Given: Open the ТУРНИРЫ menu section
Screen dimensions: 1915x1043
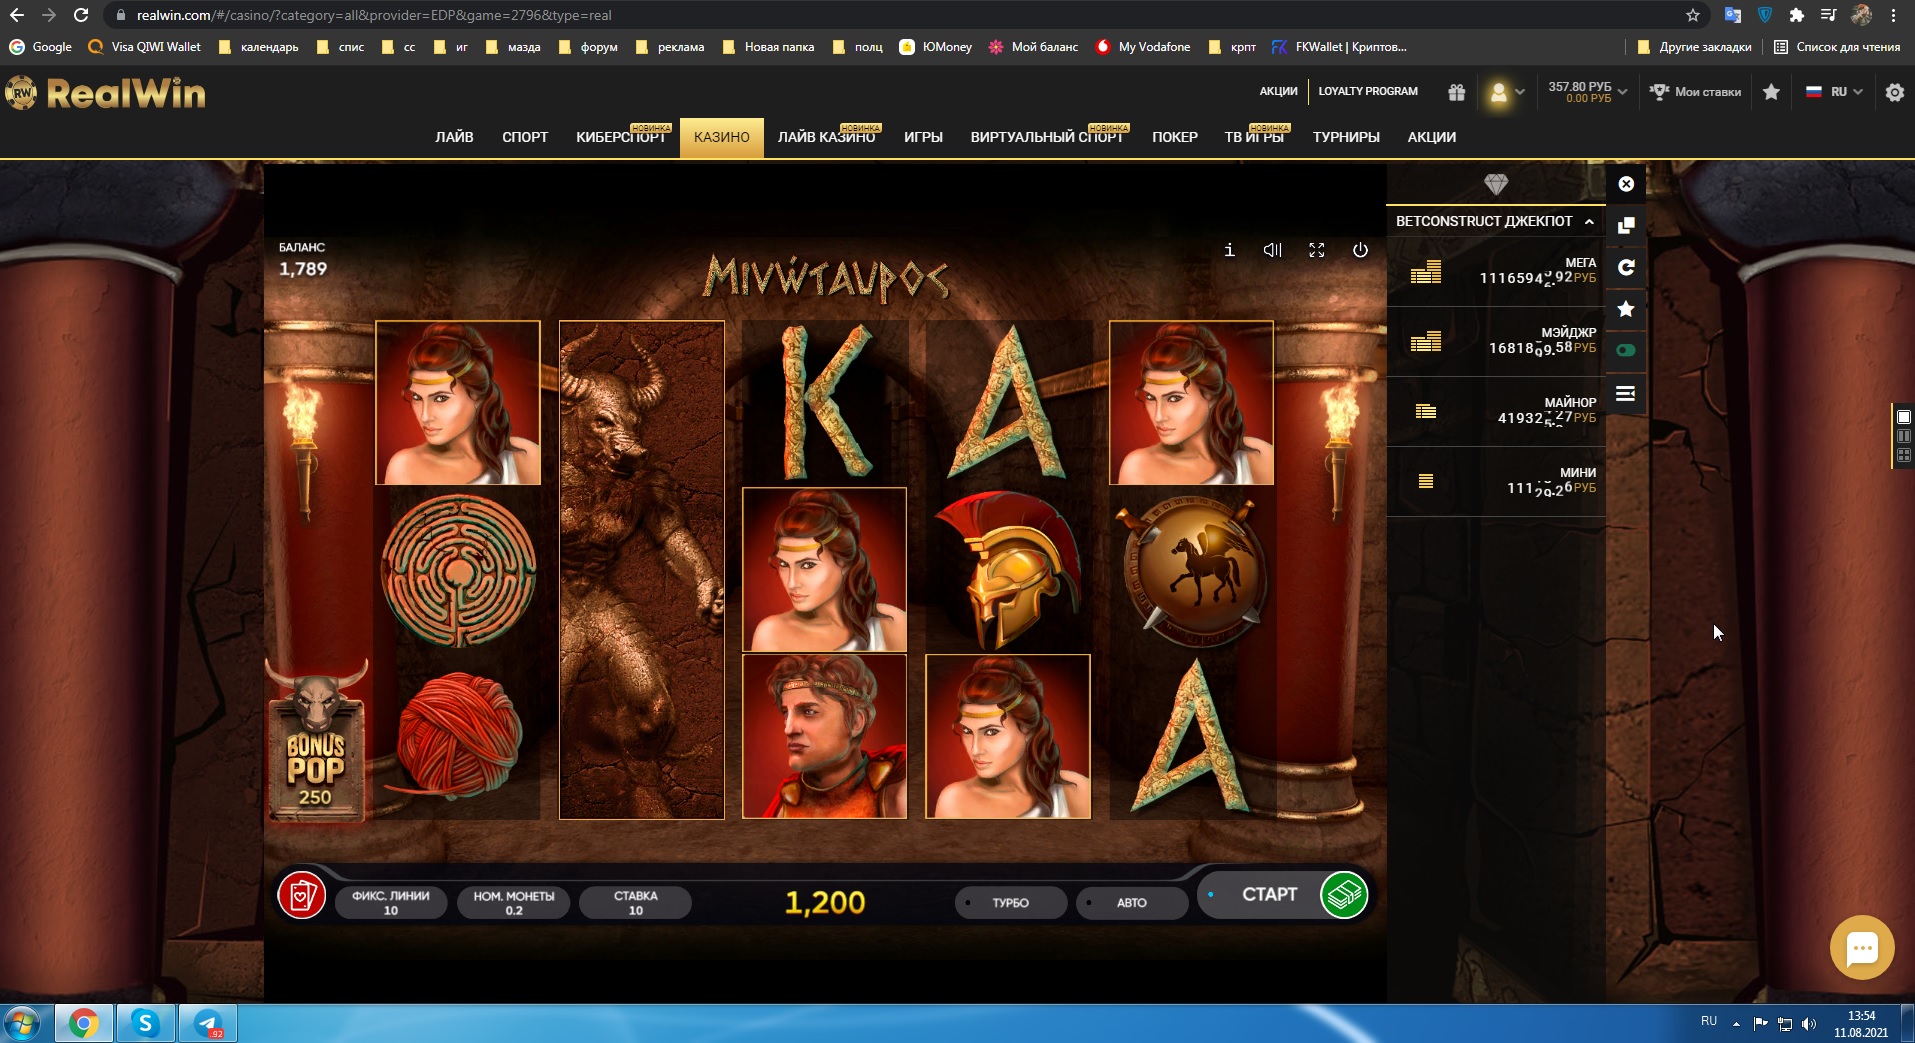Looking at the screenshot, I should coord(1345,137).
